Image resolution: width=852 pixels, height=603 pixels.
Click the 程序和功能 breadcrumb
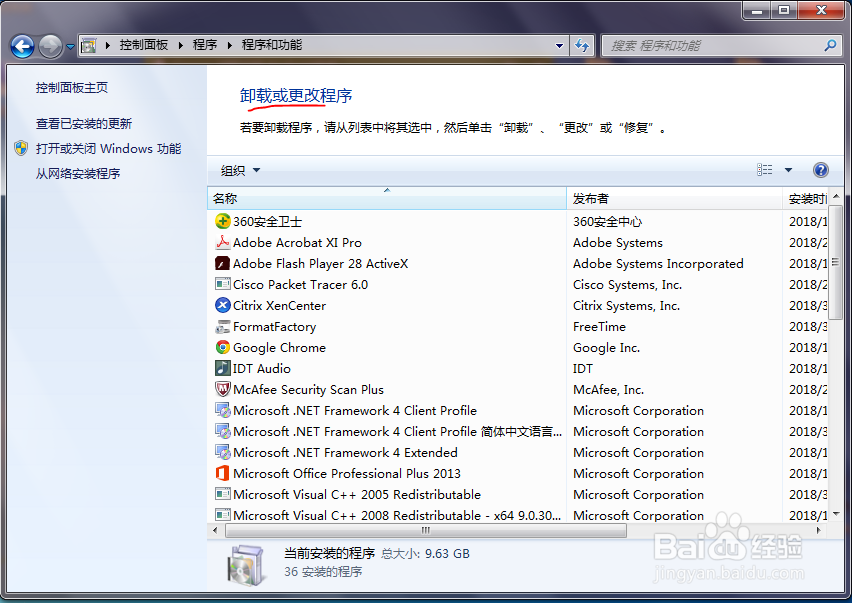[x=272, y=45]
